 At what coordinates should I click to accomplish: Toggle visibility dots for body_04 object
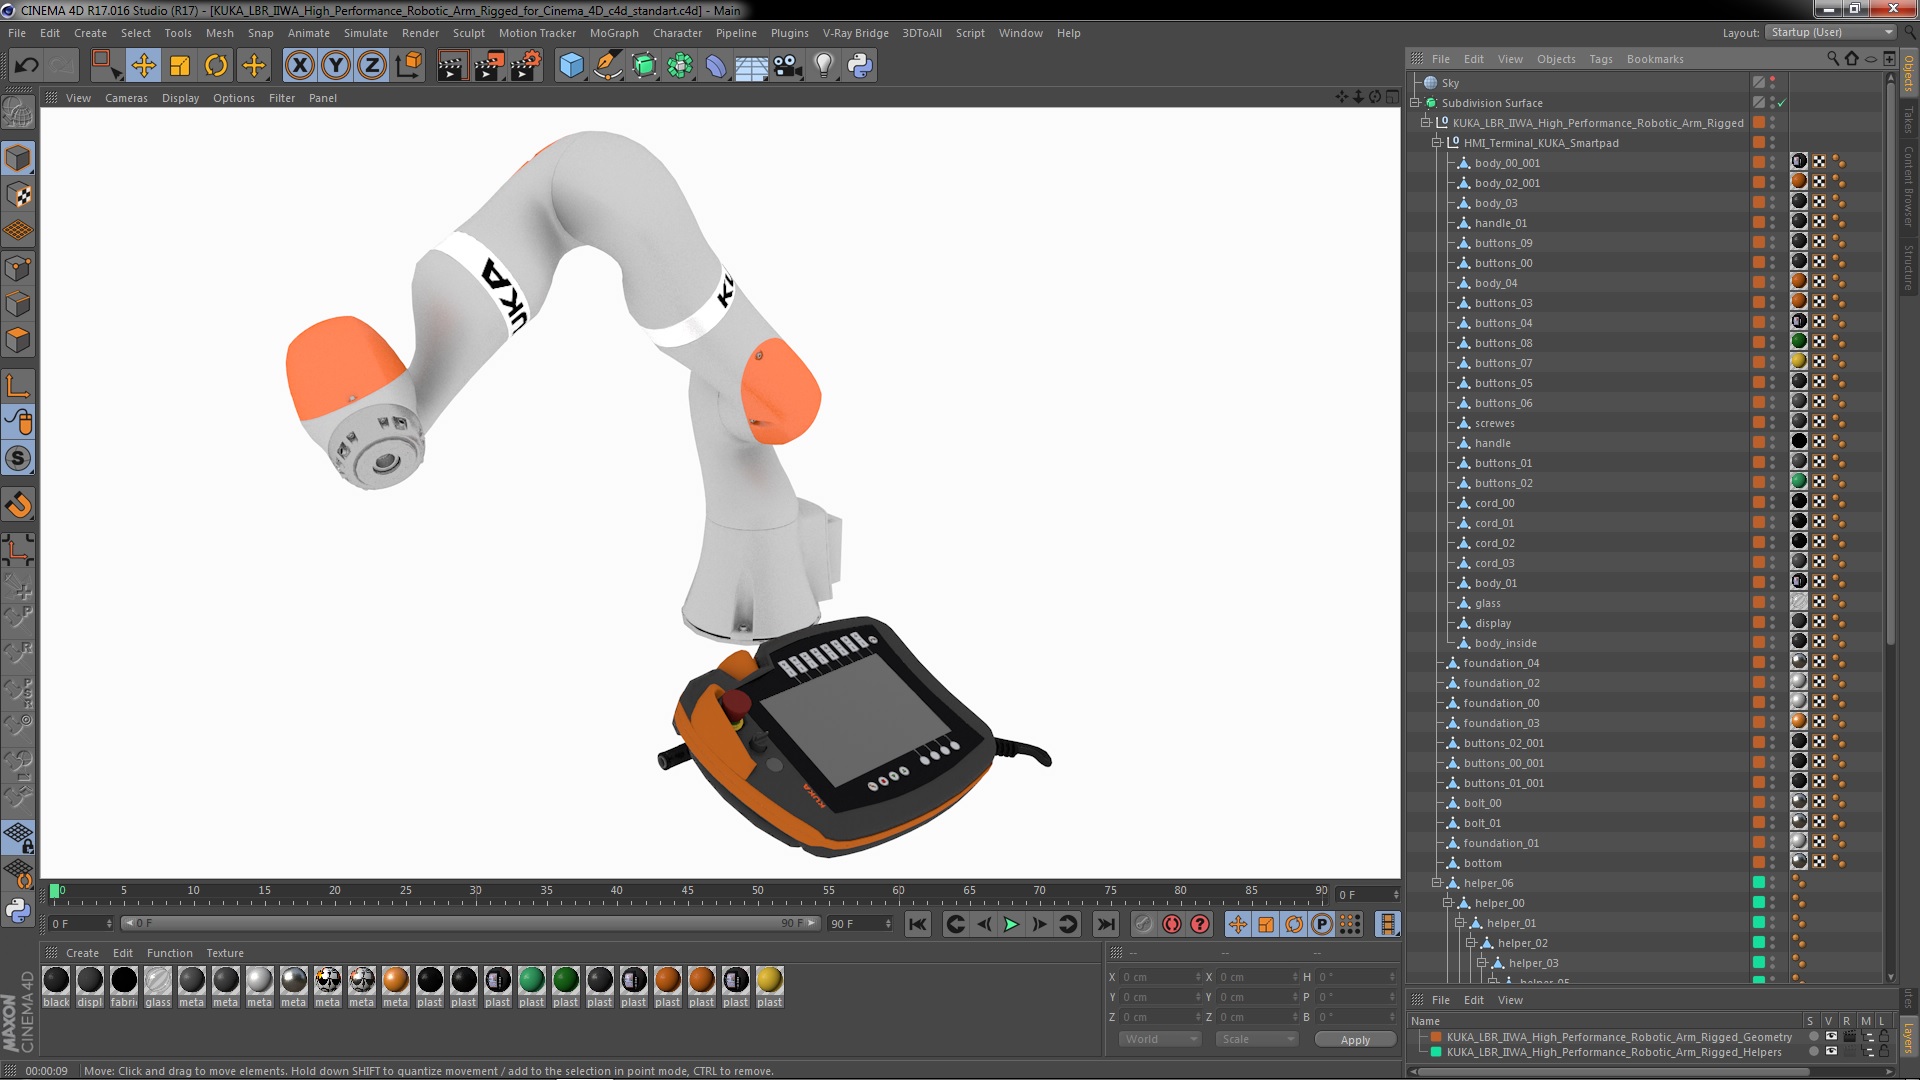pos(1773,283)
